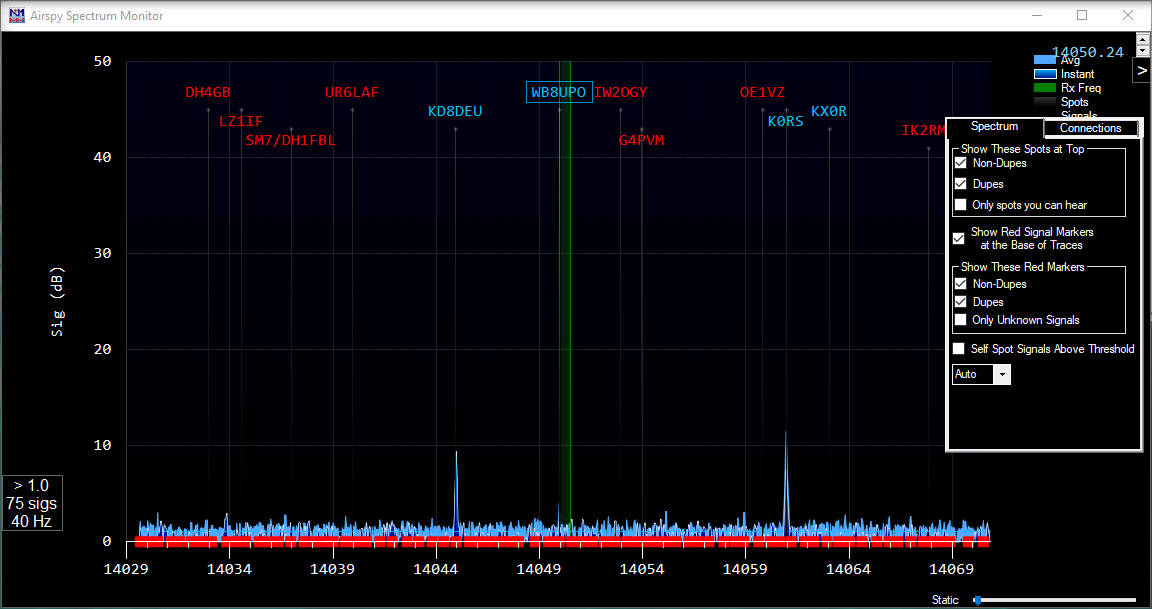Select the KD8DEU spot label
Viewport: 1152px width, 609px height.
tap(455, 111)
